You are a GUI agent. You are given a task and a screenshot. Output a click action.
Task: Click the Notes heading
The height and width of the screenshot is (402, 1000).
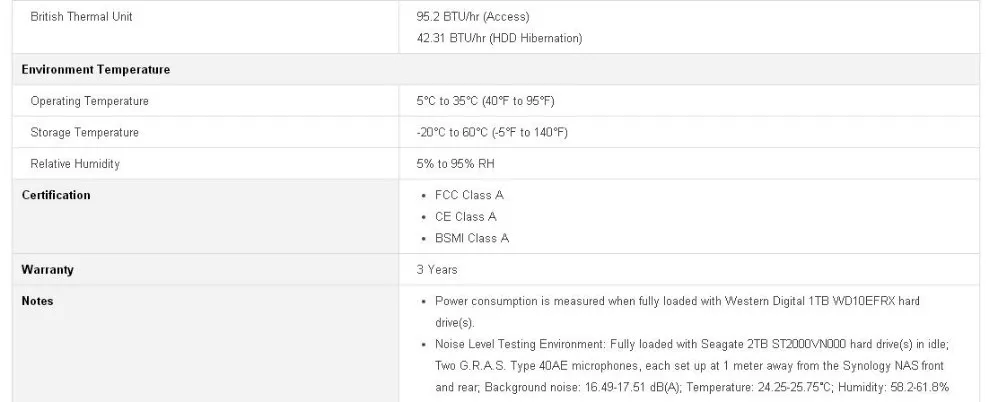(x=38, y=301)
